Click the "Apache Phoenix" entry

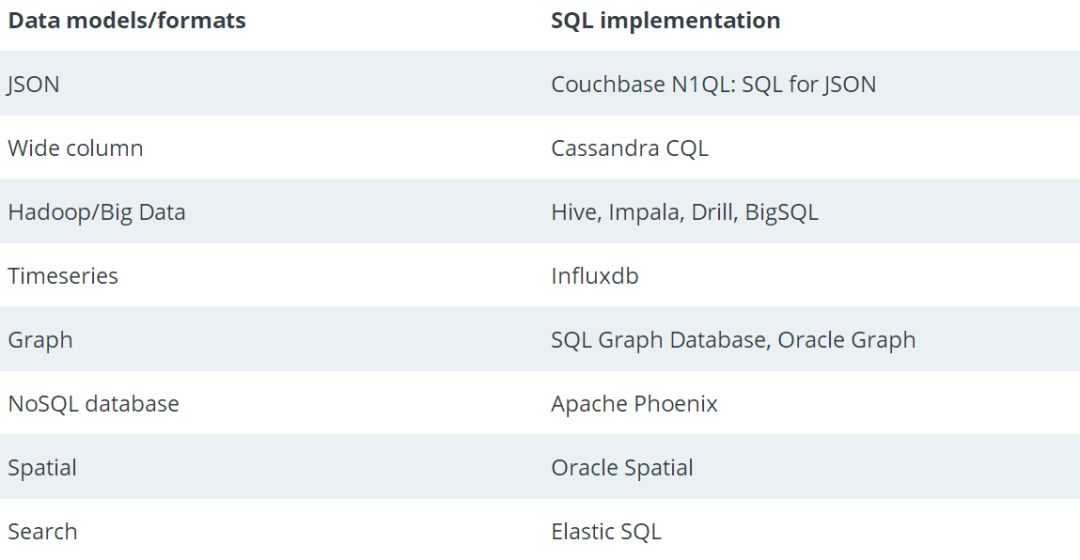(x=634, y=404)
